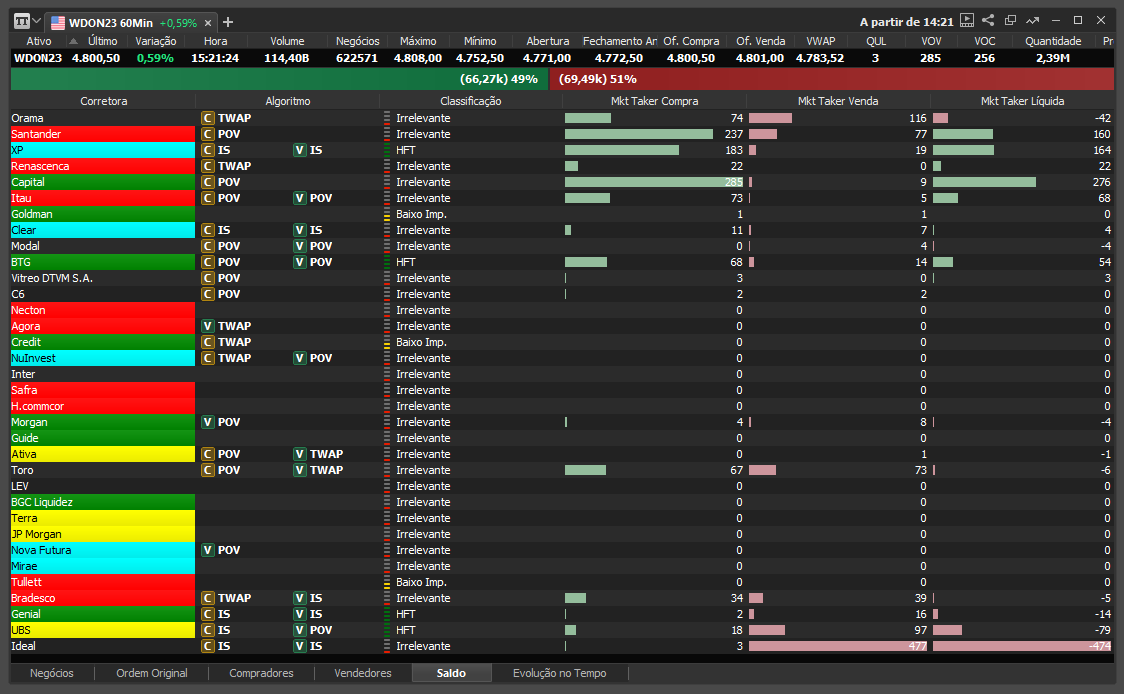Sort by the Mkt Taker Líquida header
The width and height of the screenshot is (1124, 694).
[1022, 101]
